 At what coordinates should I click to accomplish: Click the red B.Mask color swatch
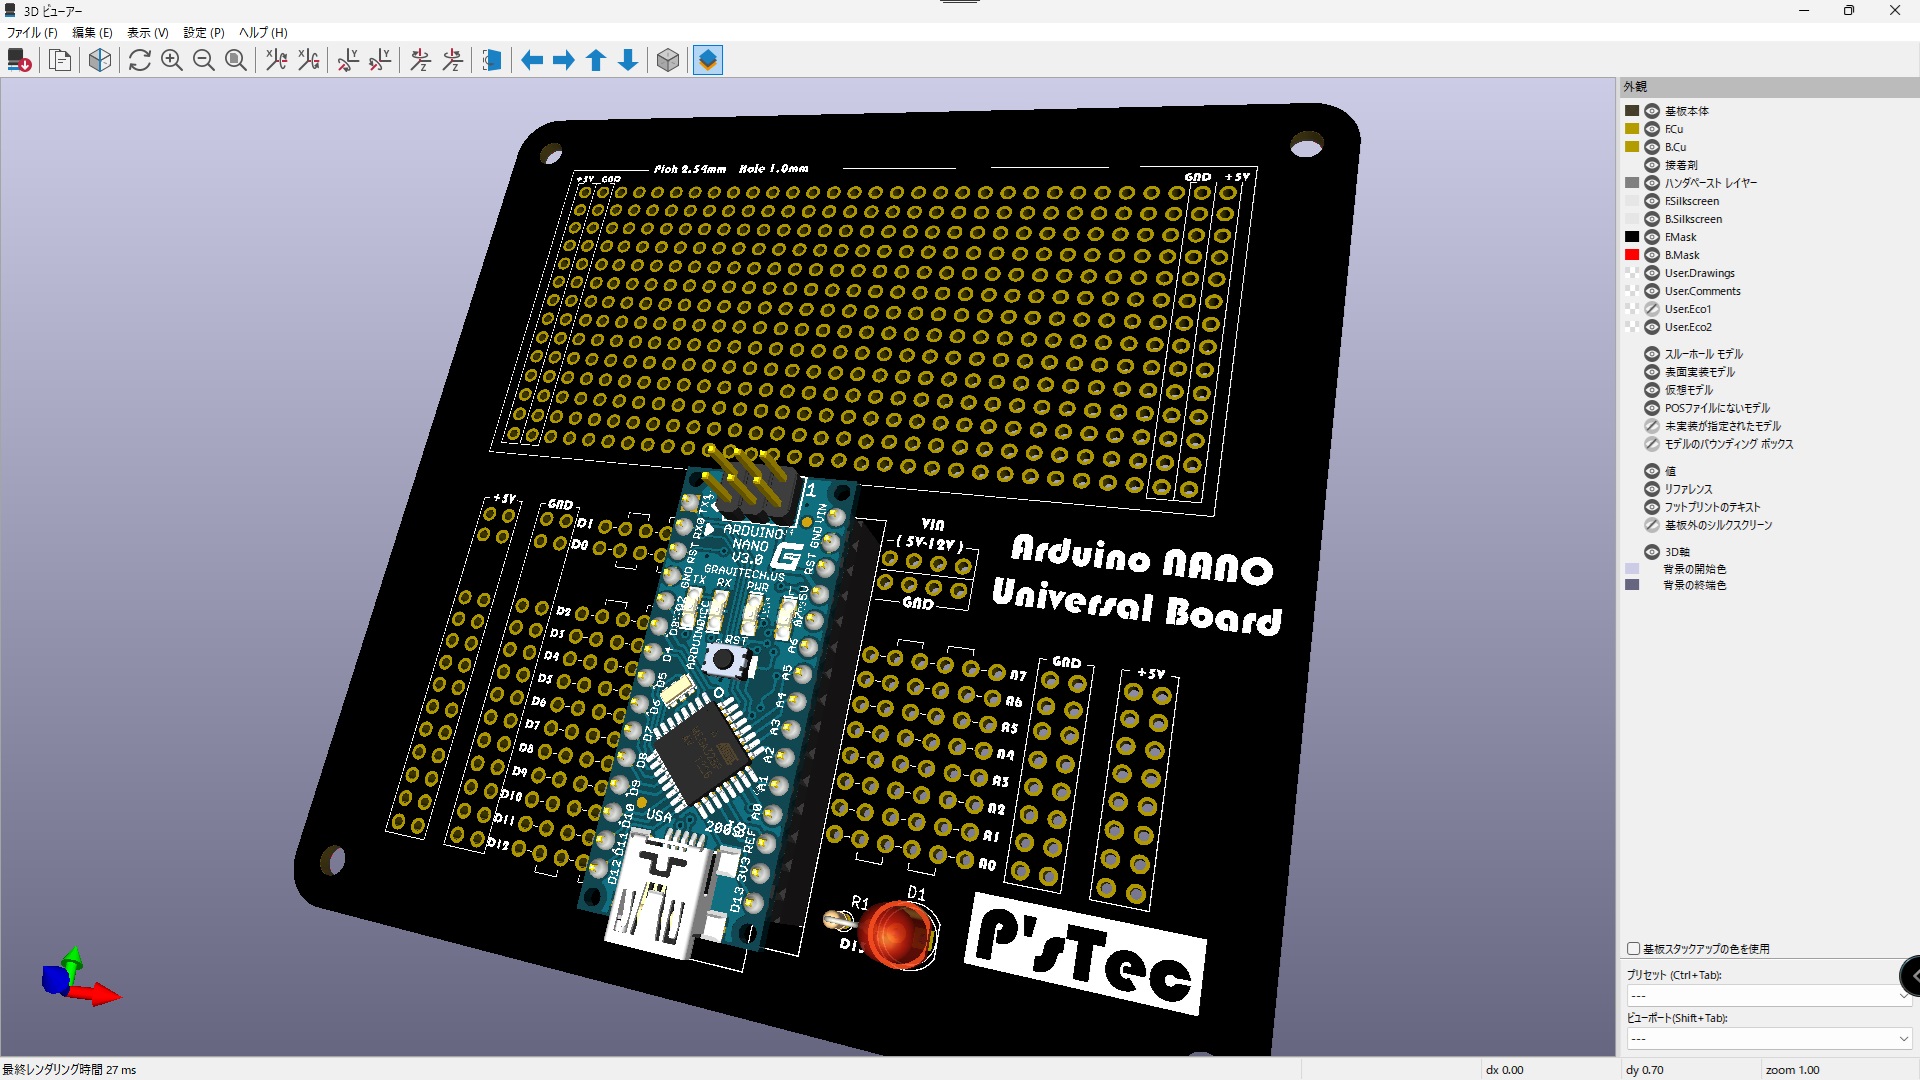[1632, 255]
